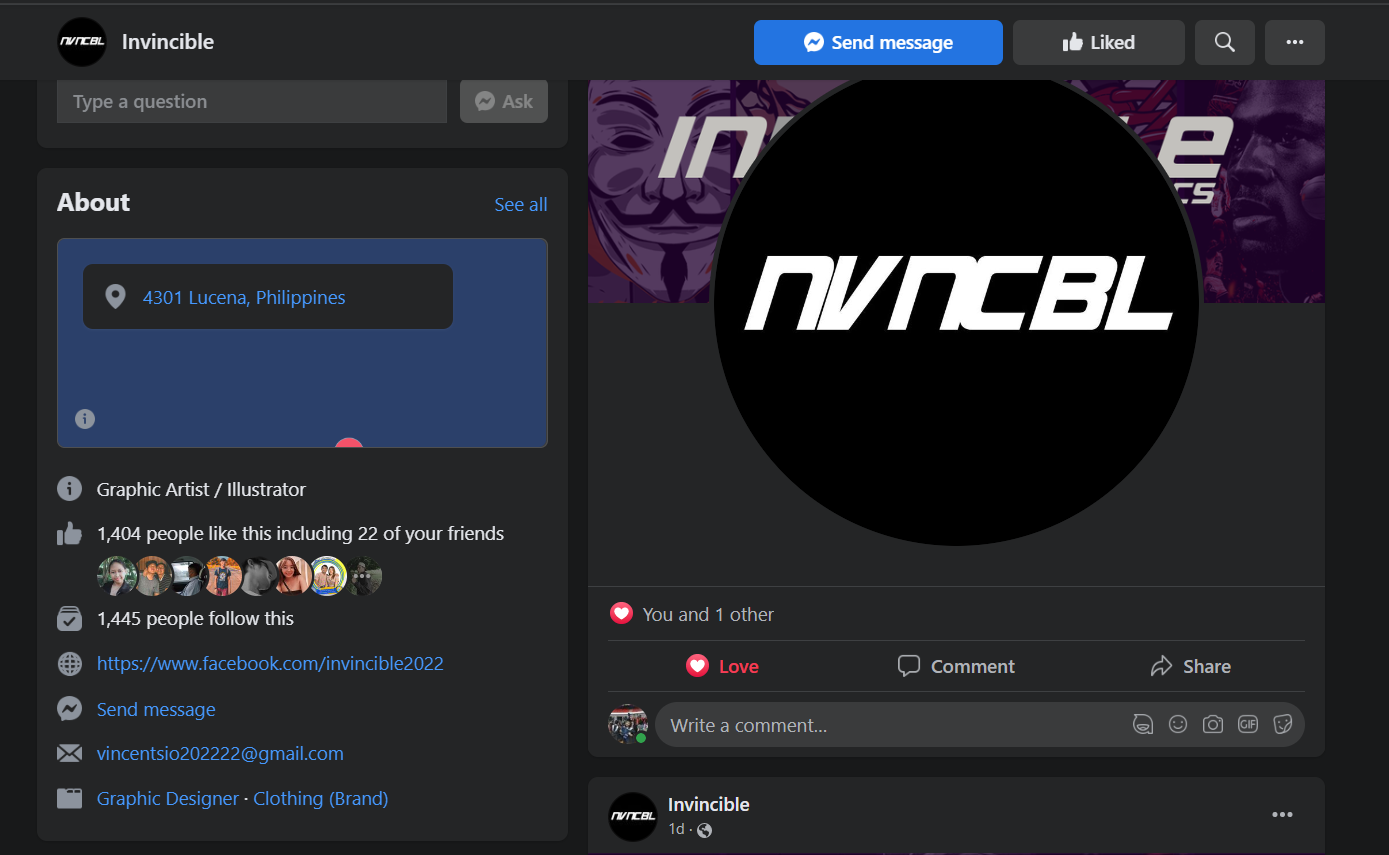
Task: Click the Comment button on the post
Action: [x=956, y=666]
